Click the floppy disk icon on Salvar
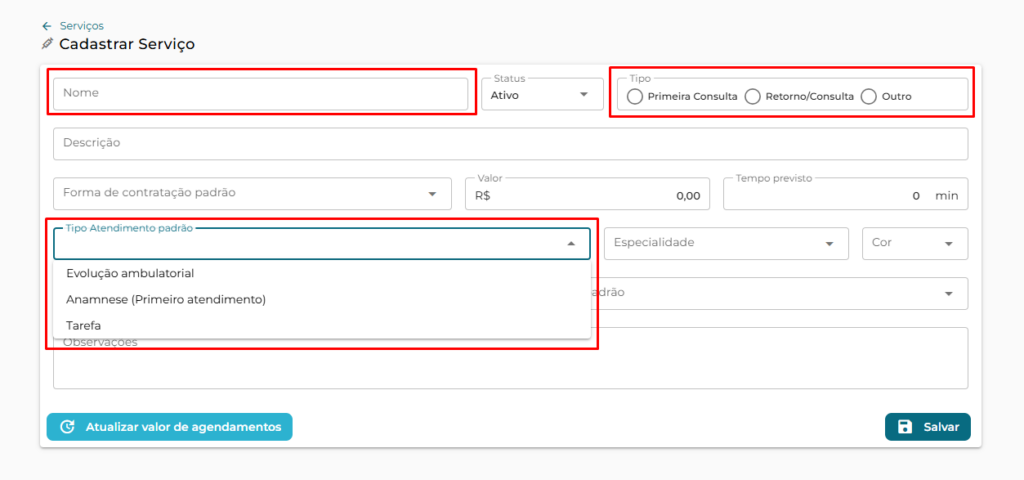 point(905,427)
